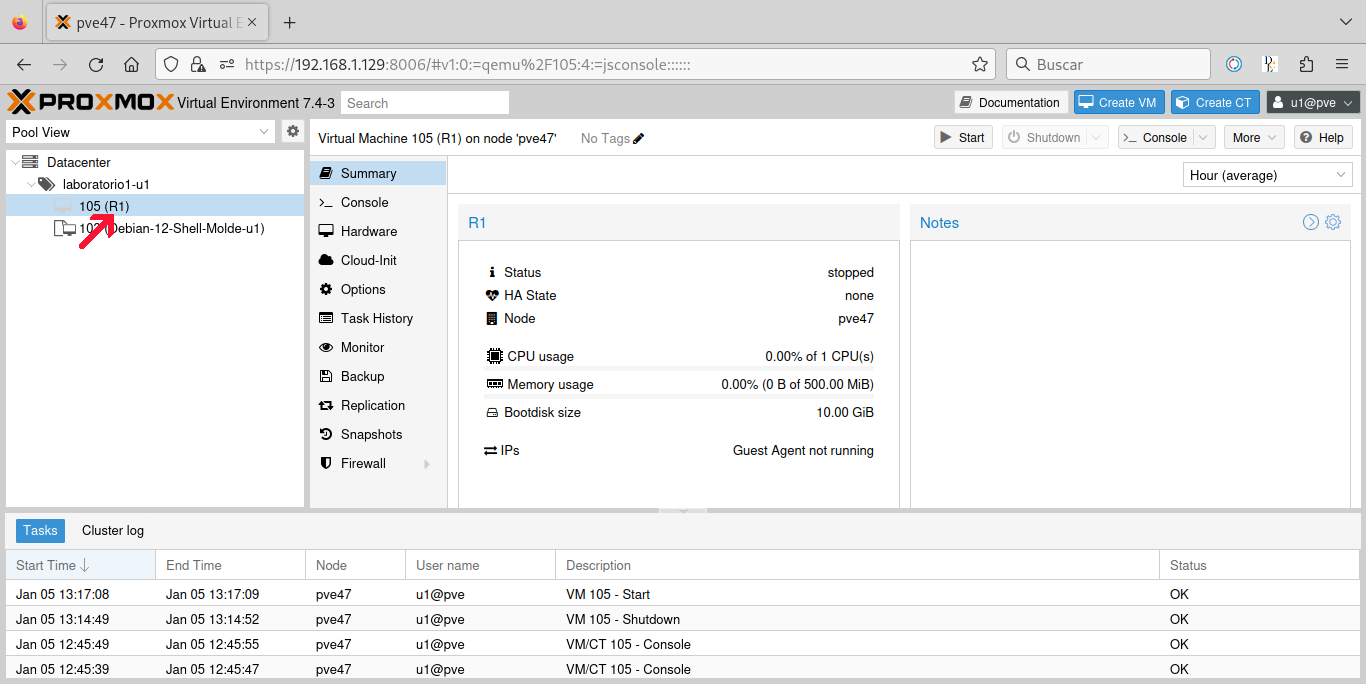1366x684 pixels.
Task: Click the Firefox Buscar search box
Action: 1108,64
